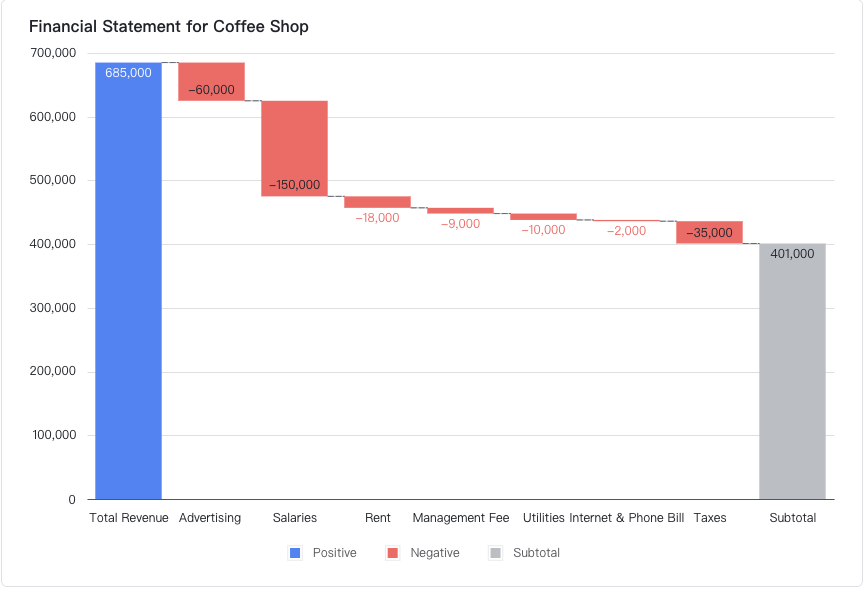Click the 401,000 data label

[x=792, y=254]
